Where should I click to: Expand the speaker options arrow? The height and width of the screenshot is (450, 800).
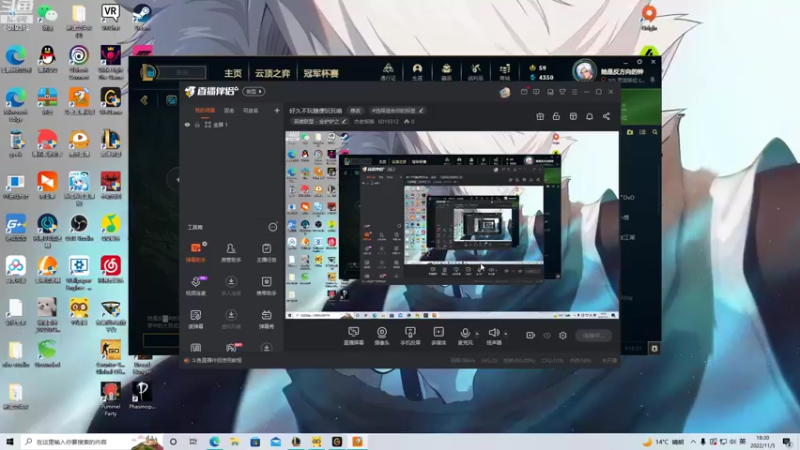[506, 334]
